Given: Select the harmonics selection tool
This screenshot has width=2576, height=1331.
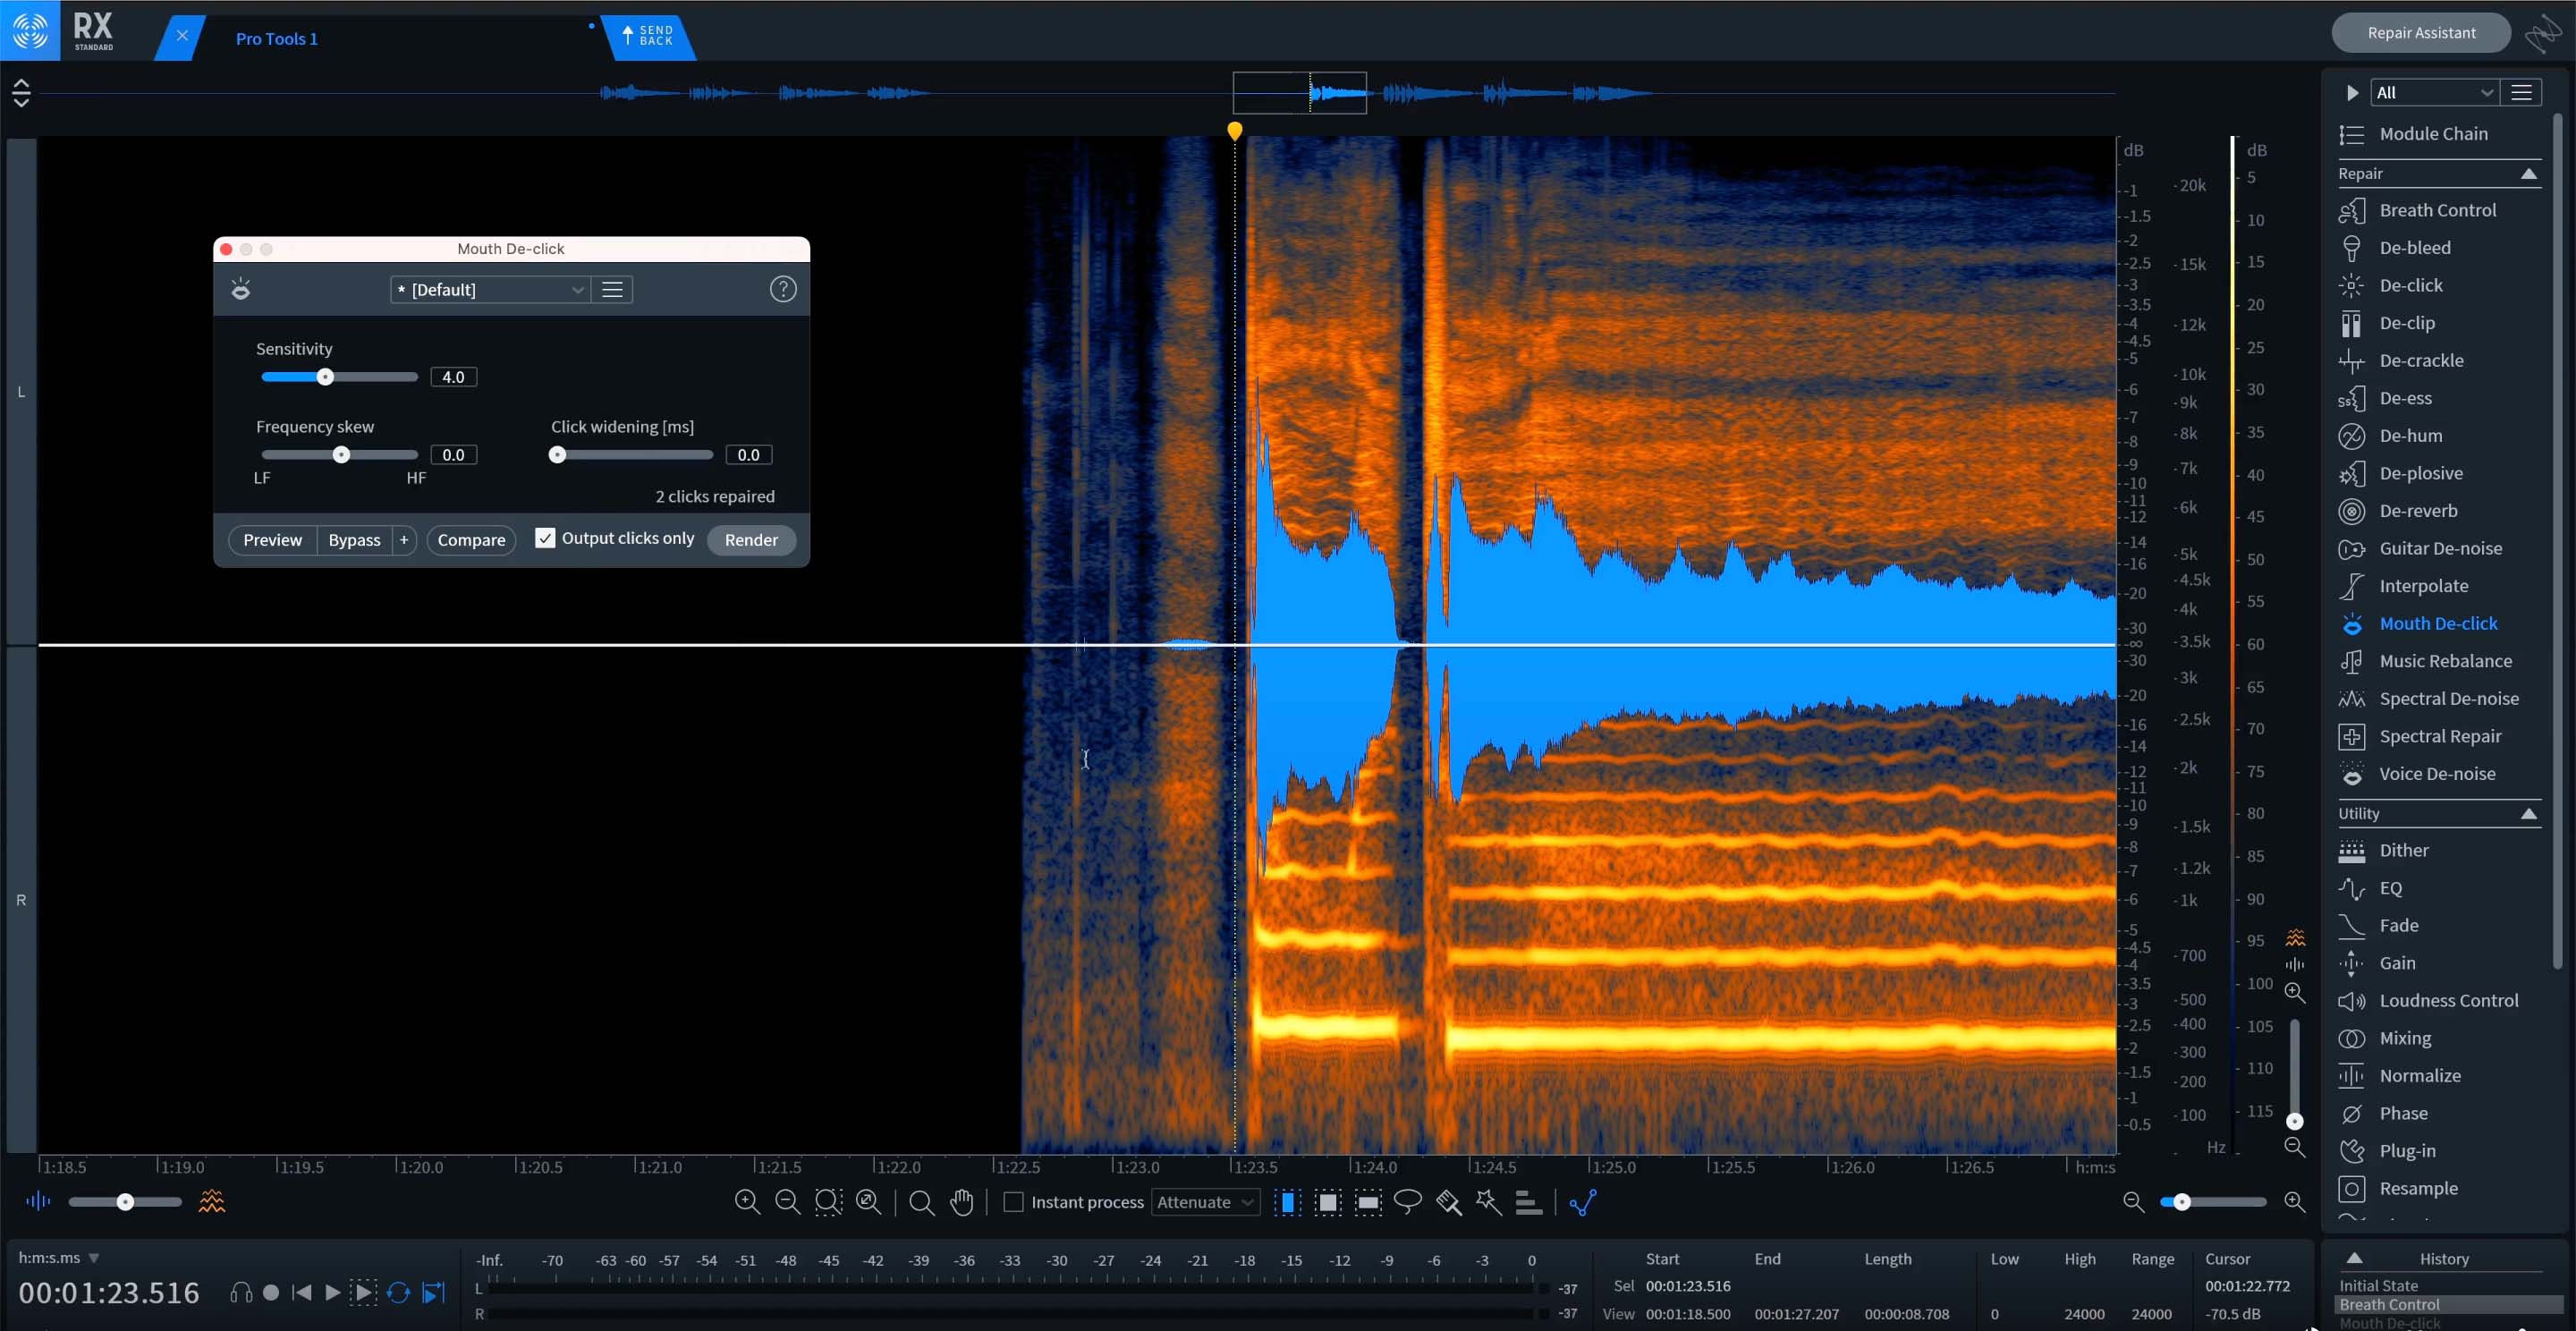Looking at the screenshot, I should [1528, 1202].
